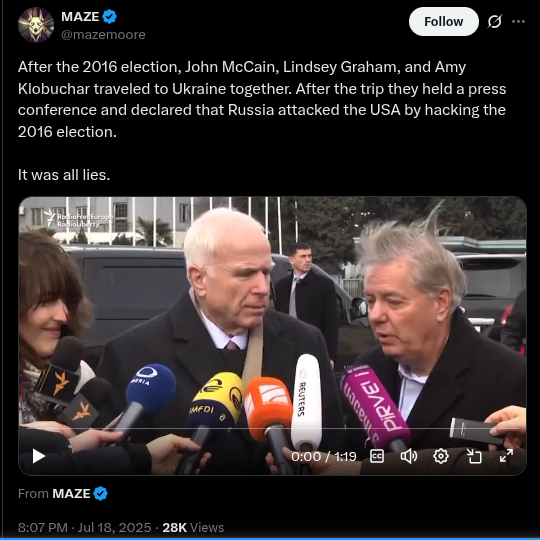The image size is (540, 540).
Task: Open MAZE profile avatar
Action: [x=36, y=25]
